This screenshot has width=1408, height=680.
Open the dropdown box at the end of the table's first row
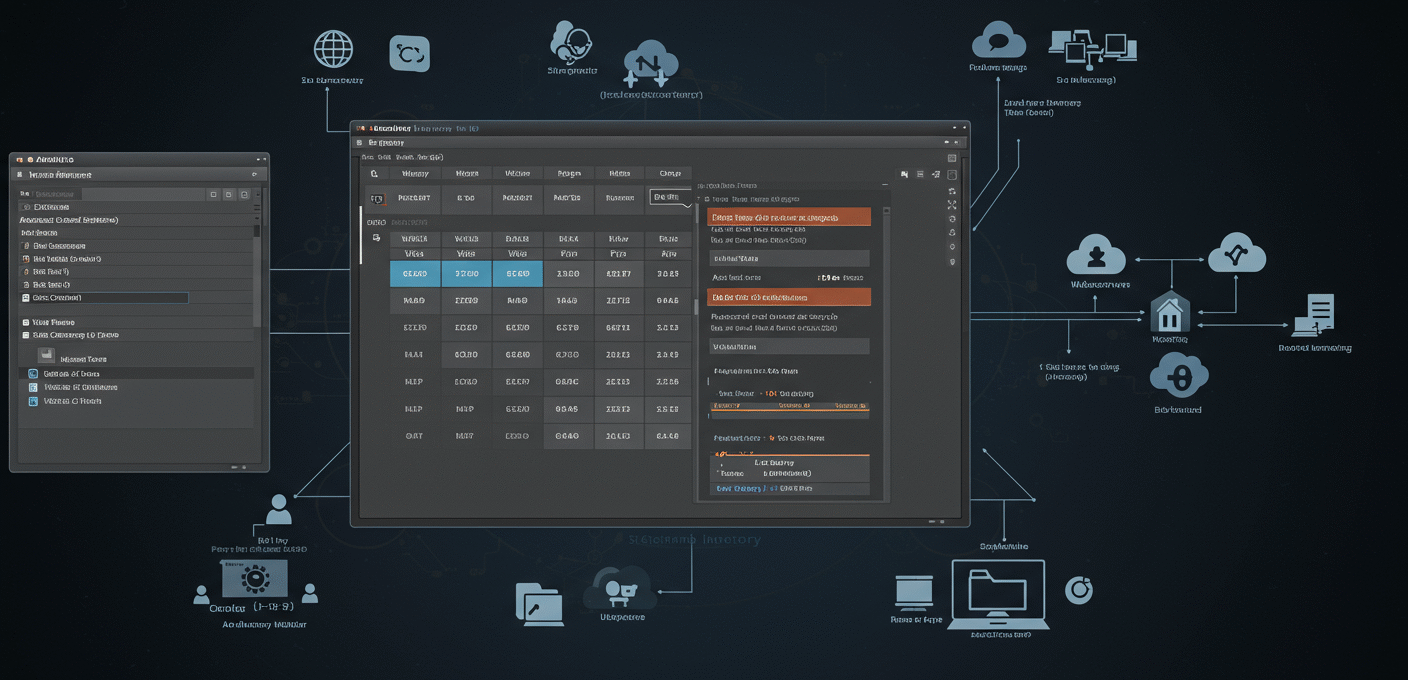pos(670,198)
